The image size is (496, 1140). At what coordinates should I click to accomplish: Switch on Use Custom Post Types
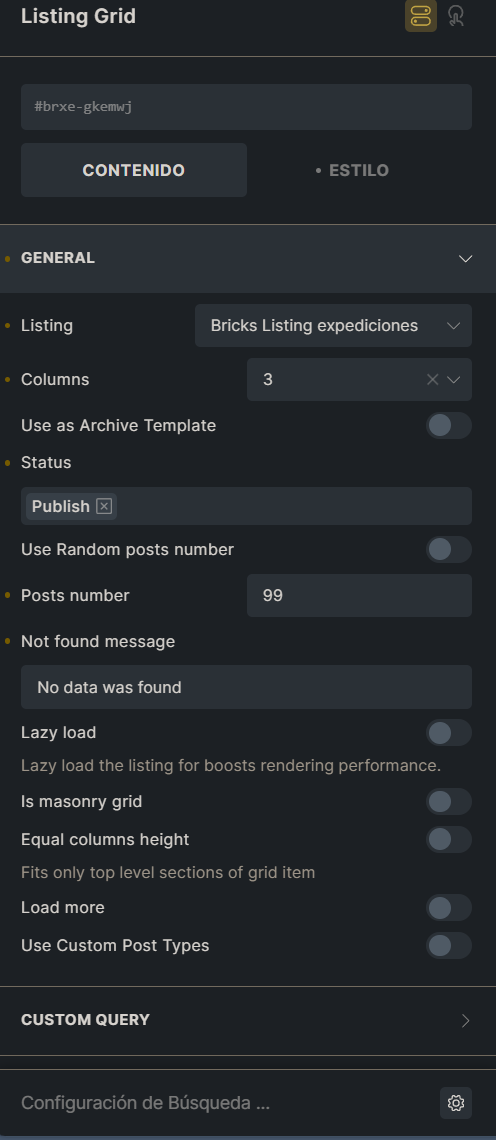pyautogui.click(x=449, y=946)
